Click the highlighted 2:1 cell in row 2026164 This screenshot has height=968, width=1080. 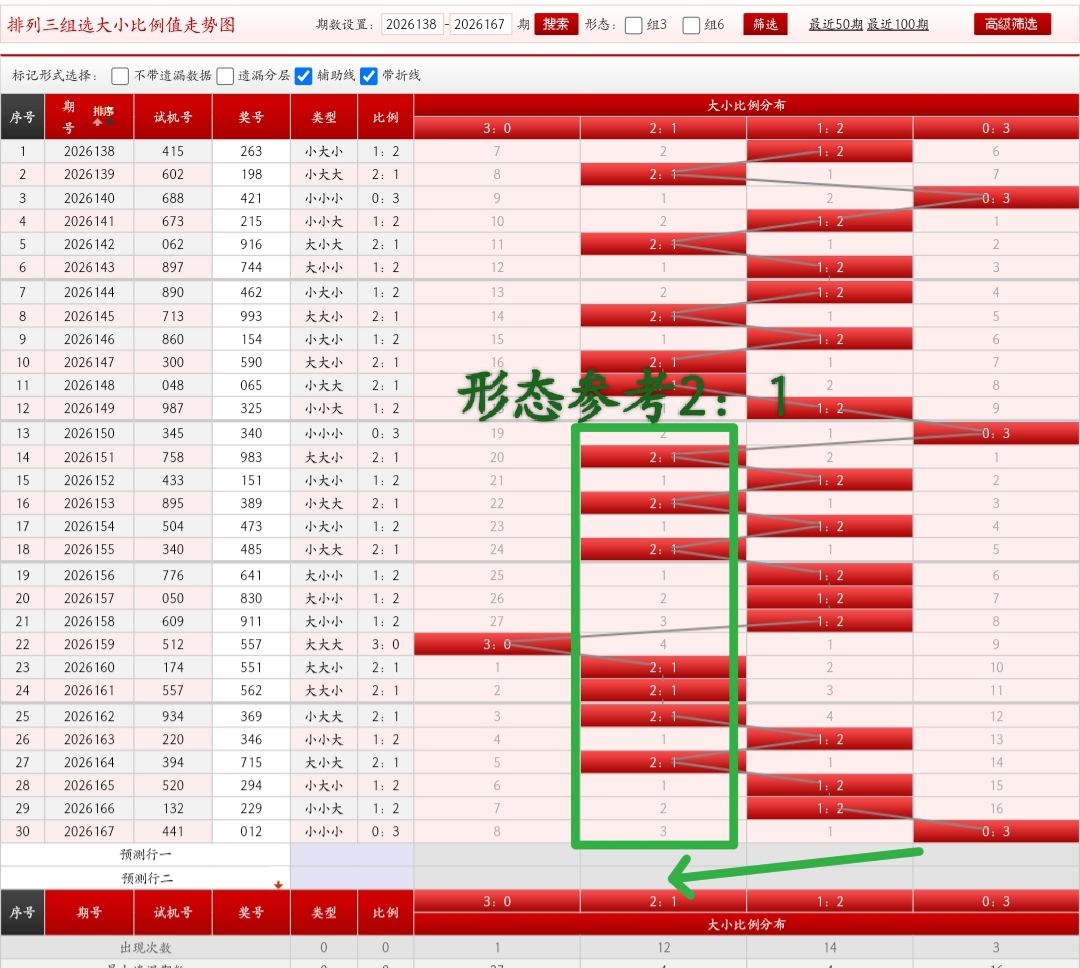pos(663,763)
